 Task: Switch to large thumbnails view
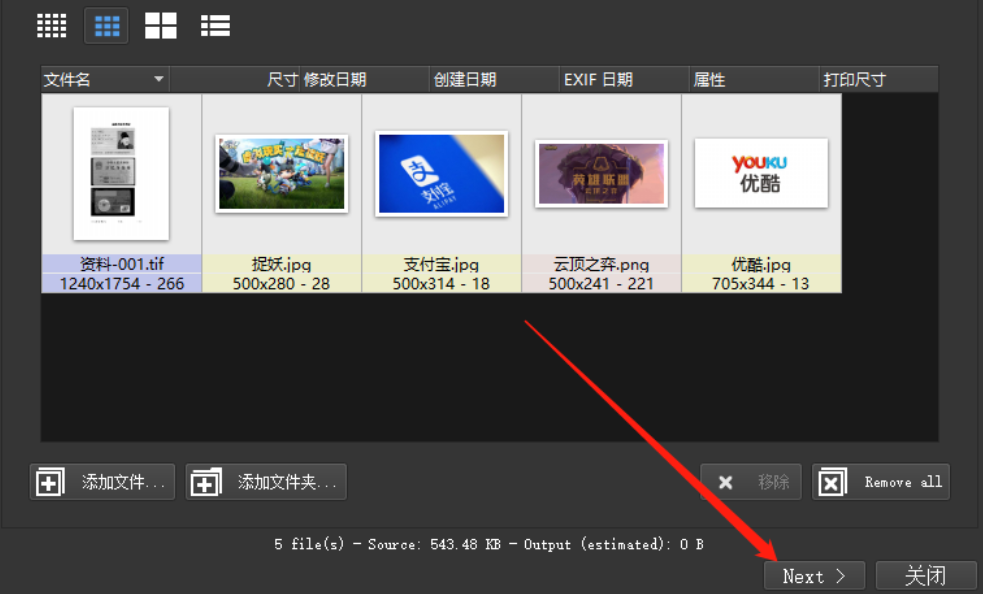pyautogui.click(x=160, y=26)
